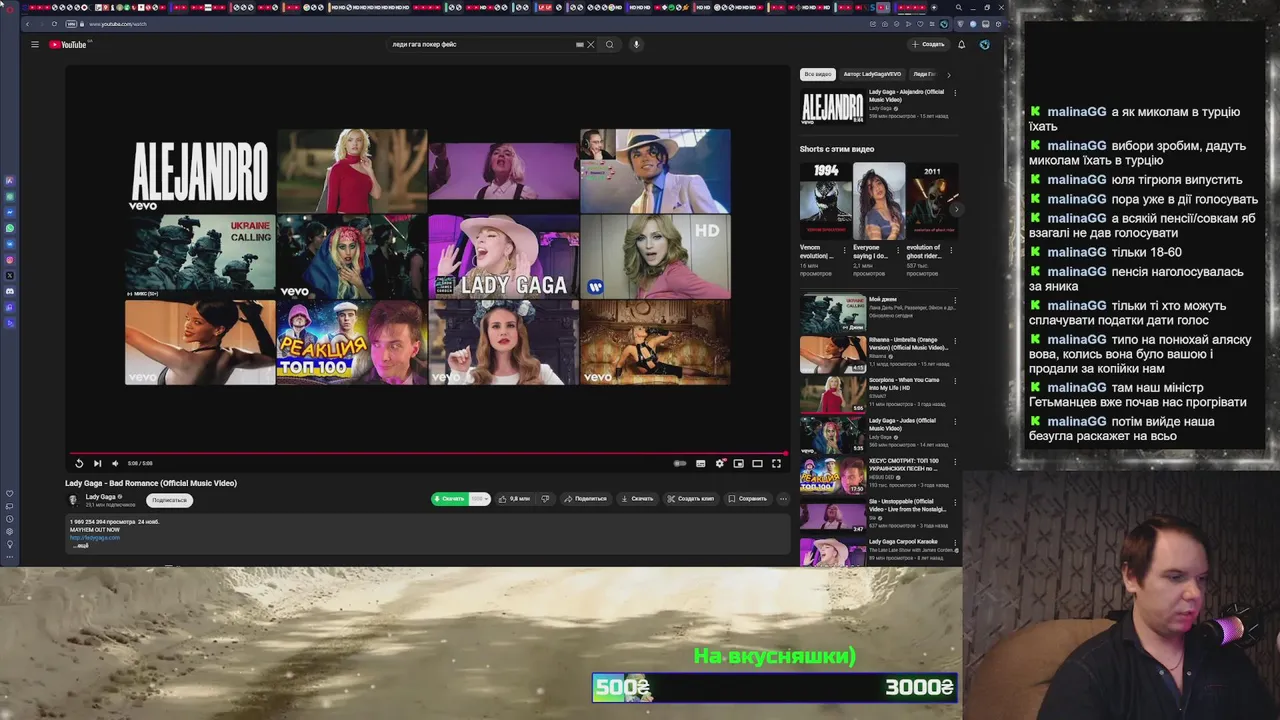Click Ukraine Calling end-screen thumbnail
Image resolution: width=1280 pixels, height=720 pixels.
click(200, 256)
